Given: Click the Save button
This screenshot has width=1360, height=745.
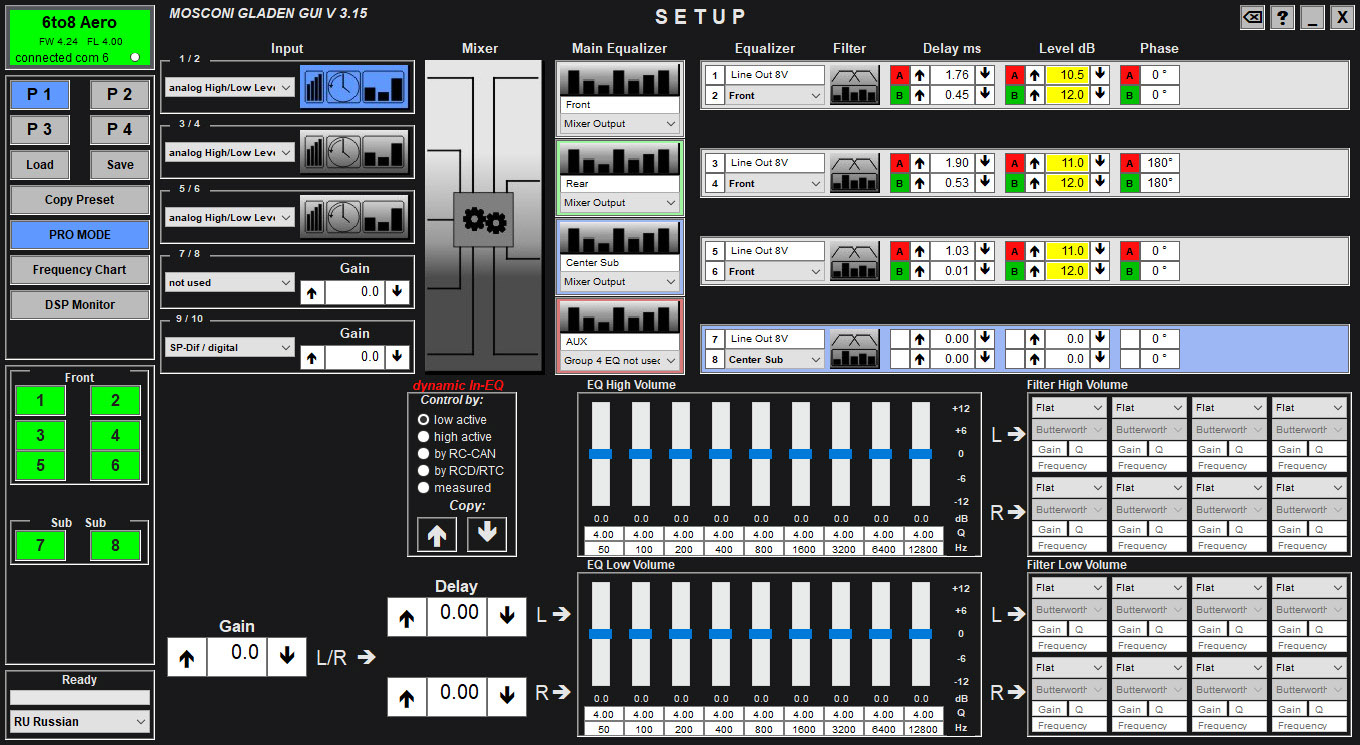Looking at the screenshot, I should pyautogui.click(x=120, y=165).
